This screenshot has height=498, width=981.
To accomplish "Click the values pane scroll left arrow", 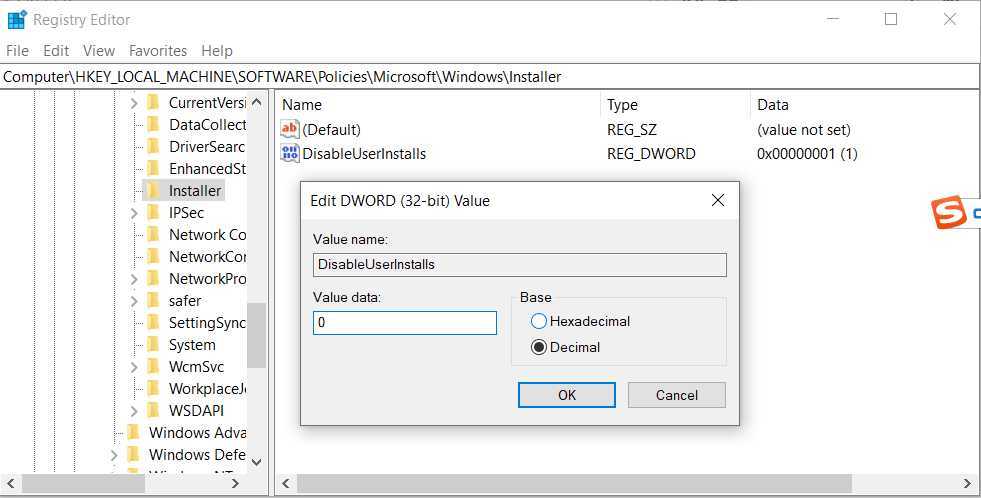I will click(x=286, y=483).
